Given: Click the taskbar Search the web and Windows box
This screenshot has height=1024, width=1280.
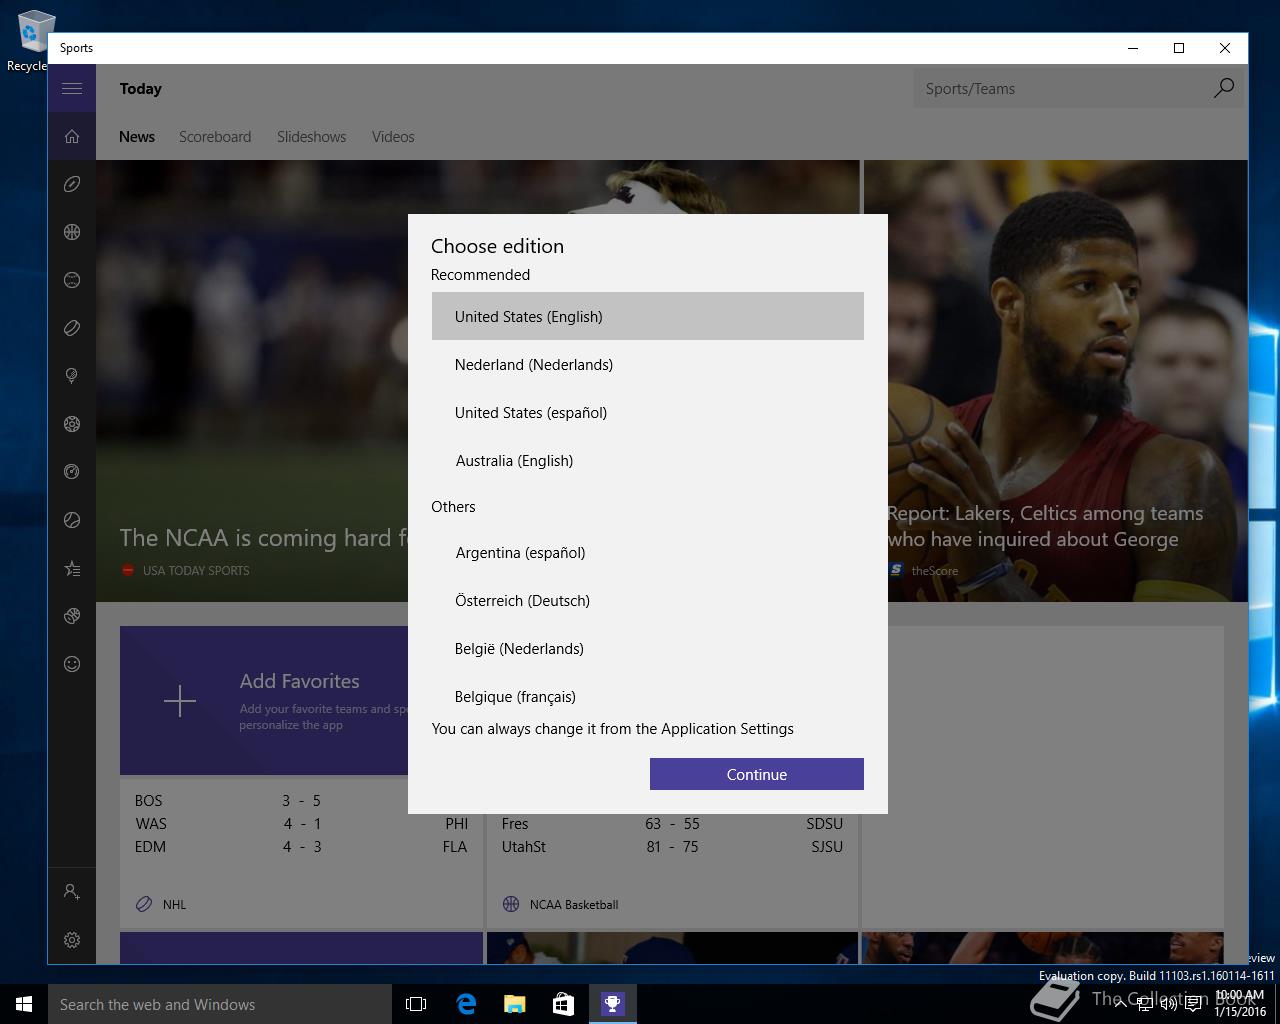Looking at the screenshot, I should 220,1004.
